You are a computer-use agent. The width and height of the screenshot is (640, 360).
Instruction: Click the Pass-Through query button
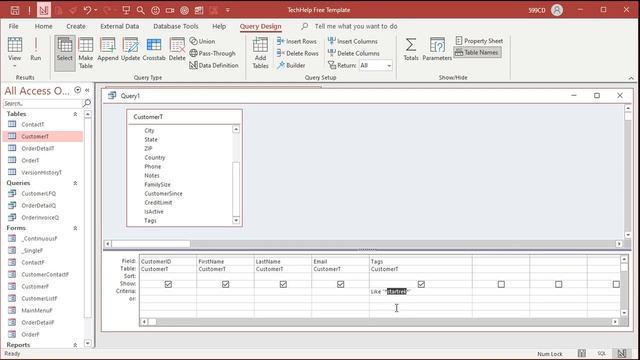point(213,53)
